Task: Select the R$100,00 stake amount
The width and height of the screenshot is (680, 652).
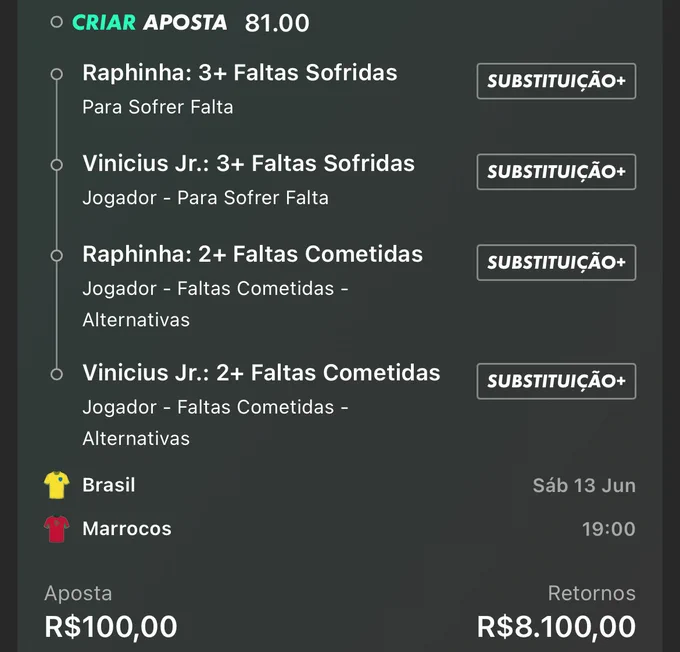Action: [111, 627]
